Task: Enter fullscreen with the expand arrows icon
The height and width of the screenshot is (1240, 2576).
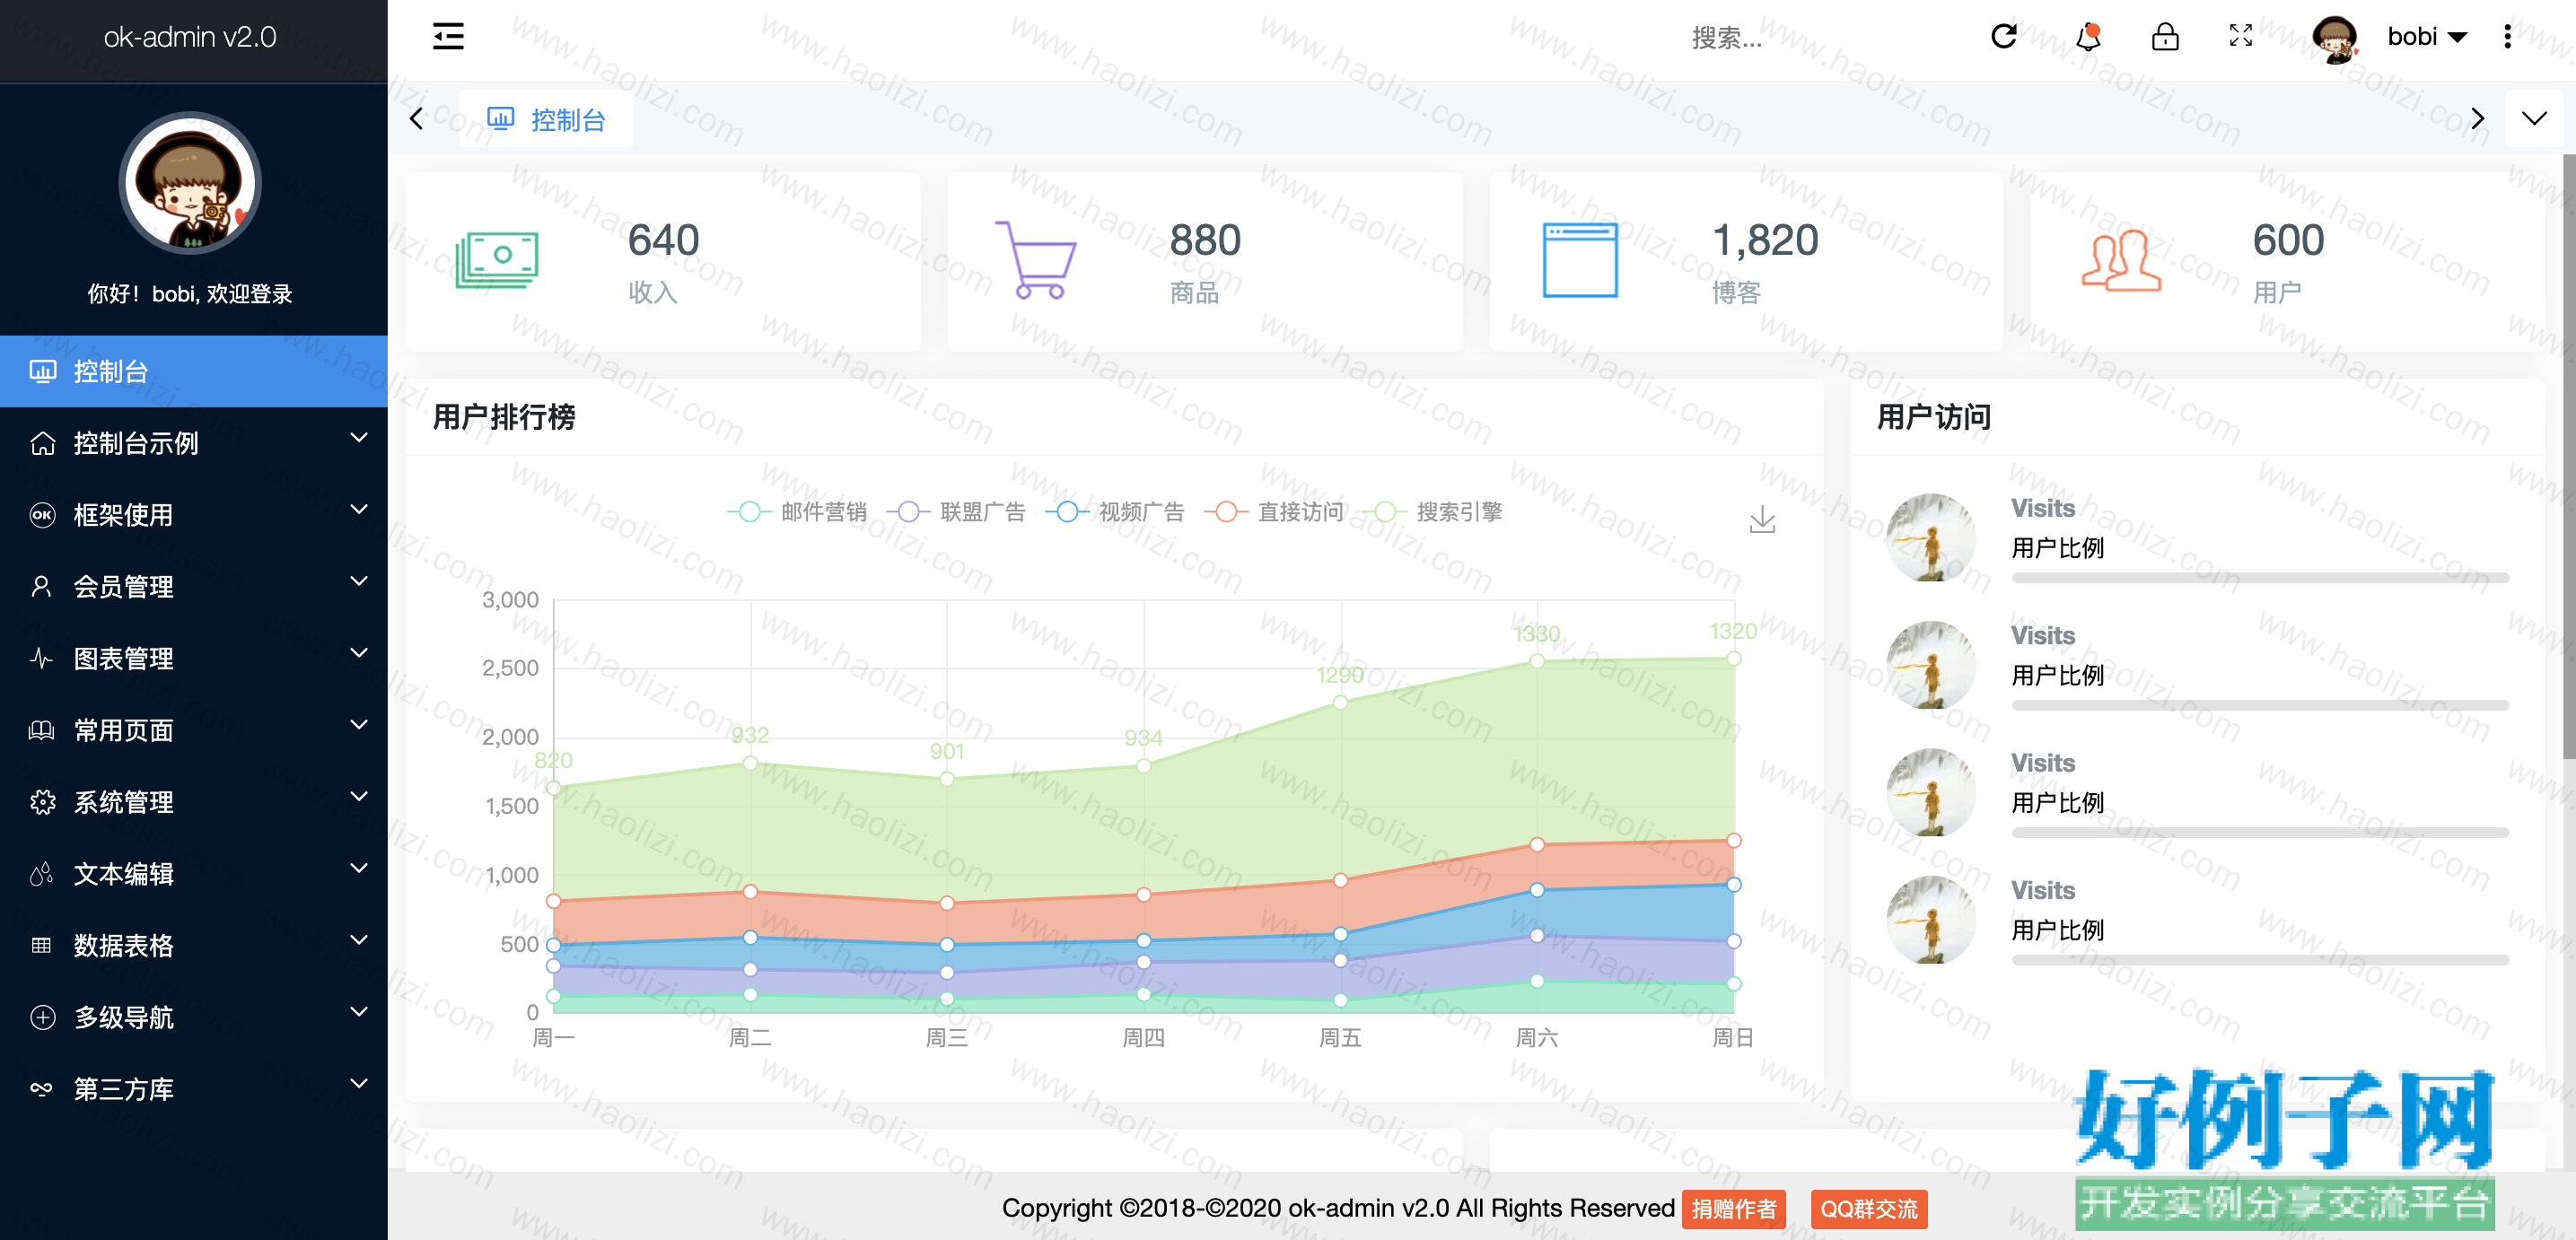Action: pyautogui.click(x=2241, y=36)
